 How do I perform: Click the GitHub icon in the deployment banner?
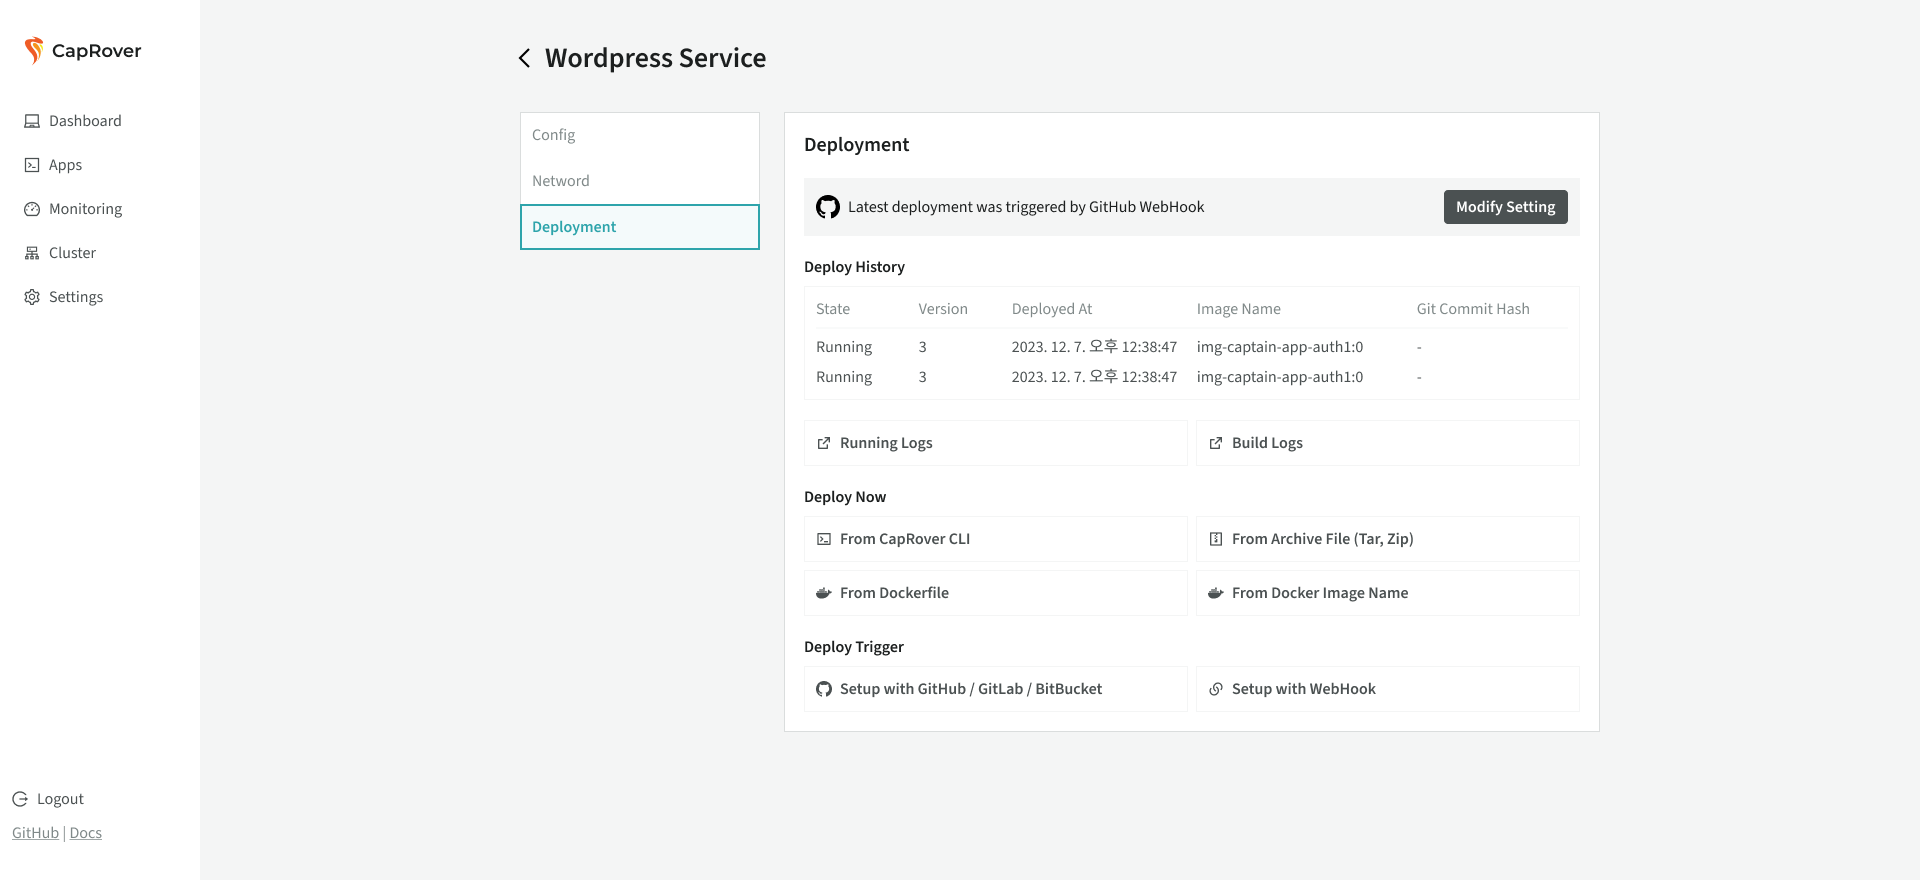(828, 207)
